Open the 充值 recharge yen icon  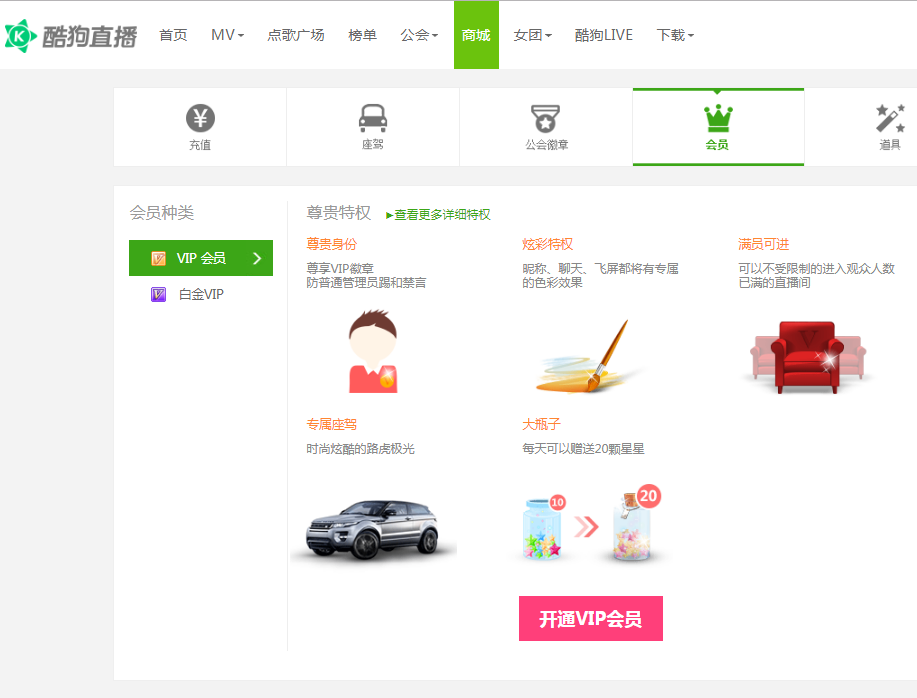coord(200,119)
